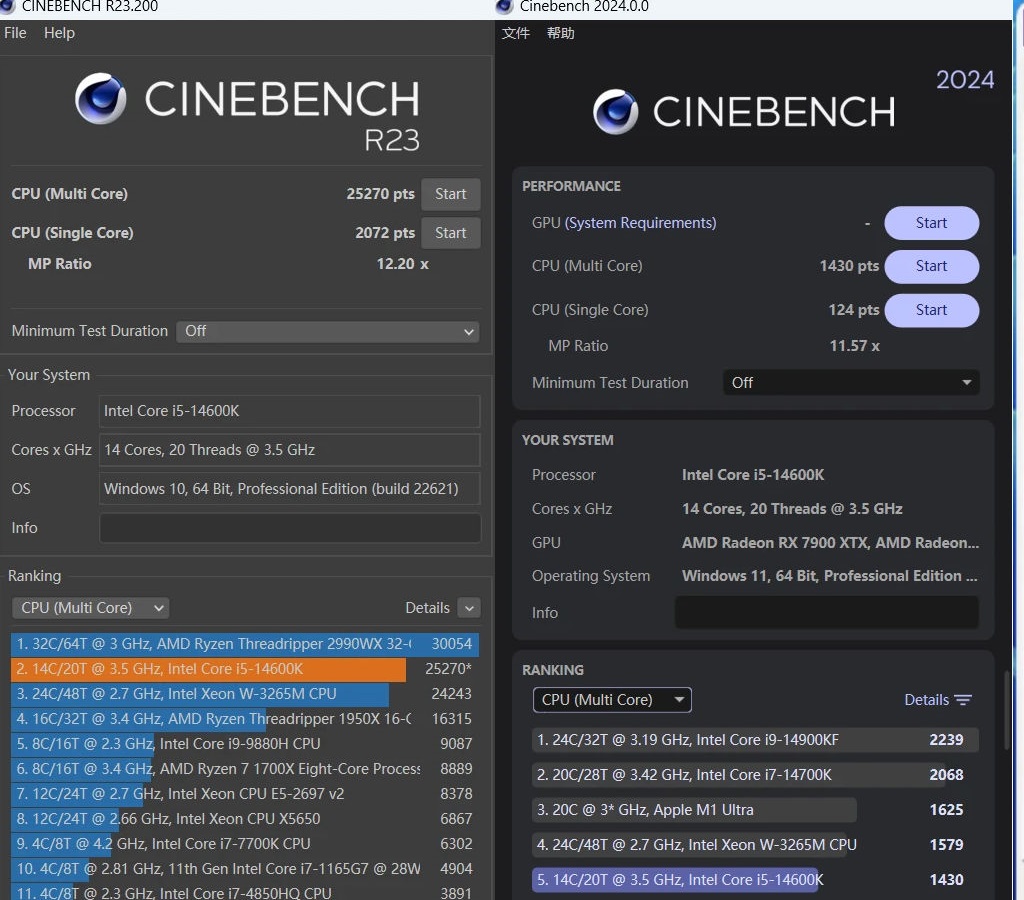Select ranking row Intel Core i7-4850HQ
Viewport: 1024px width, 900px height.
[245, 892]
